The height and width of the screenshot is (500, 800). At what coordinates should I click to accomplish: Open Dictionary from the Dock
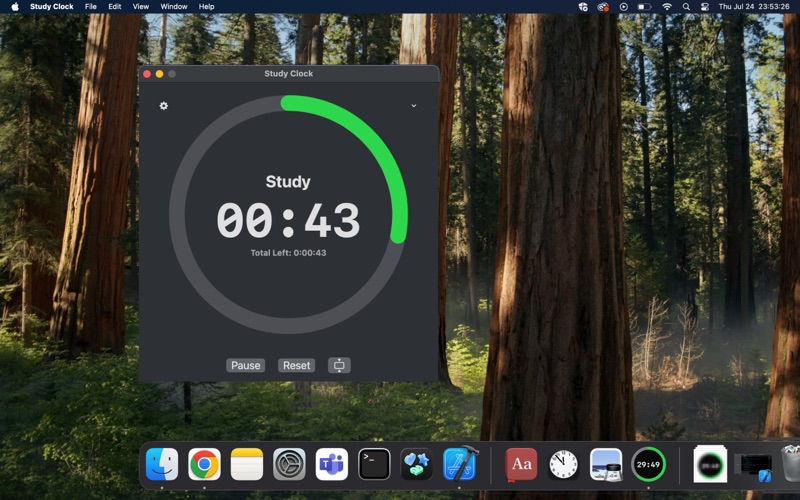521,464
